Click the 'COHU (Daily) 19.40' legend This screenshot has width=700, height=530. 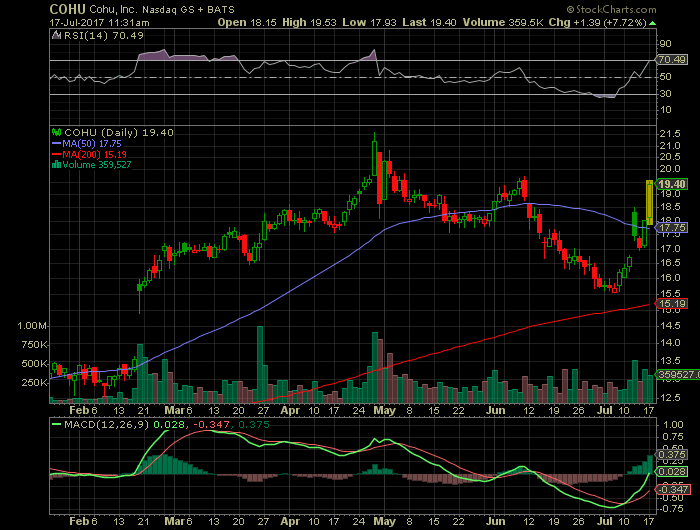pos(119,133)
